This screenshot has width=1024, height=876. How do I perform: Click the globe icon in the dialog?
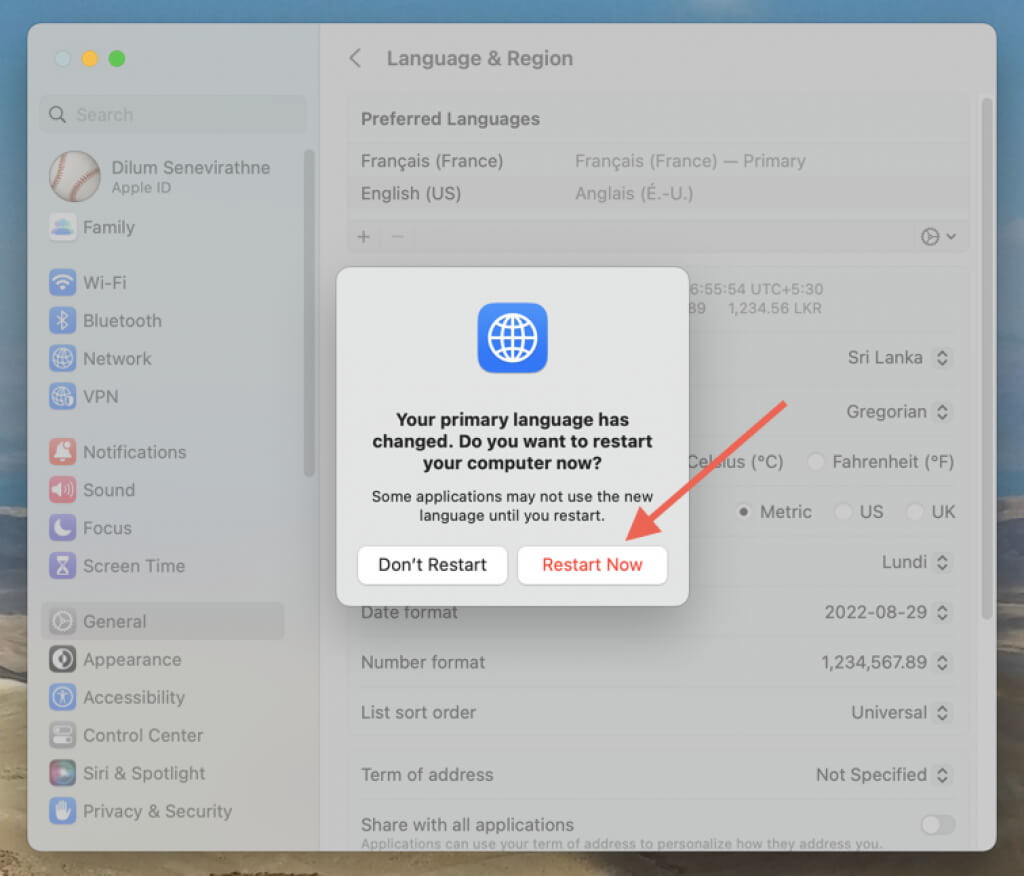click(x=513, y=338)
